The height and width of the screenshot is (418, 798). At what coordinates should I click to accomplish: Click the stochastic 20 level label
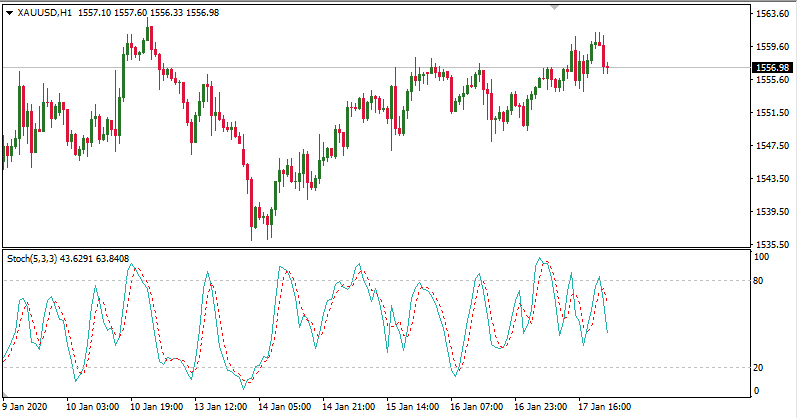(x=758, y=368)
